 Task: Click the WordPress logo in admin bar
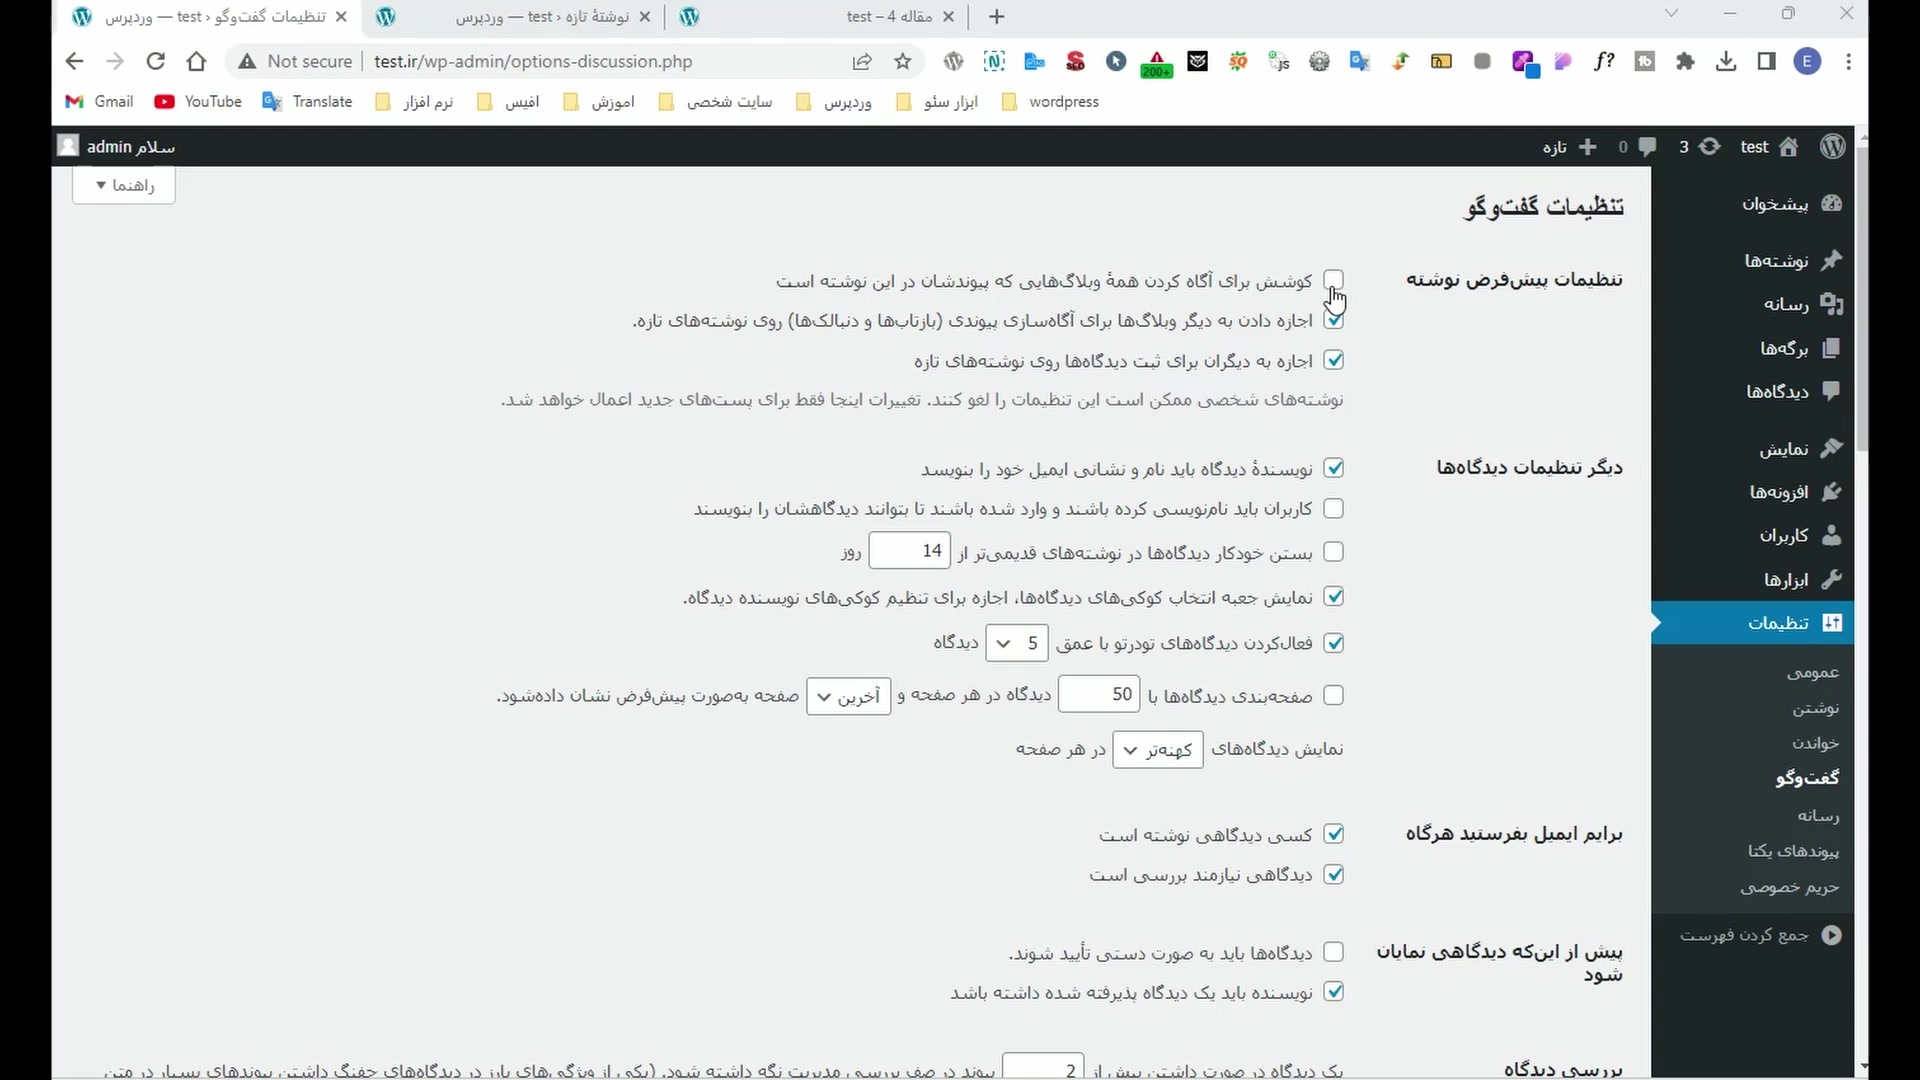point(1832,147)
